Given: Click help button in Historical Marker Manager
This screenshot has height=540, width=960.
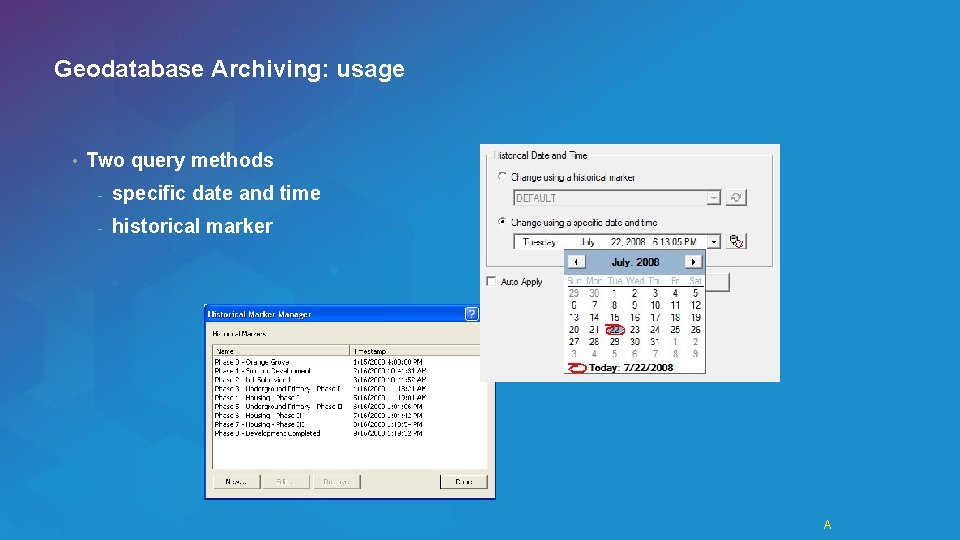Looking at the screenshot, I should pyautogui.click(x=471, y=314).
